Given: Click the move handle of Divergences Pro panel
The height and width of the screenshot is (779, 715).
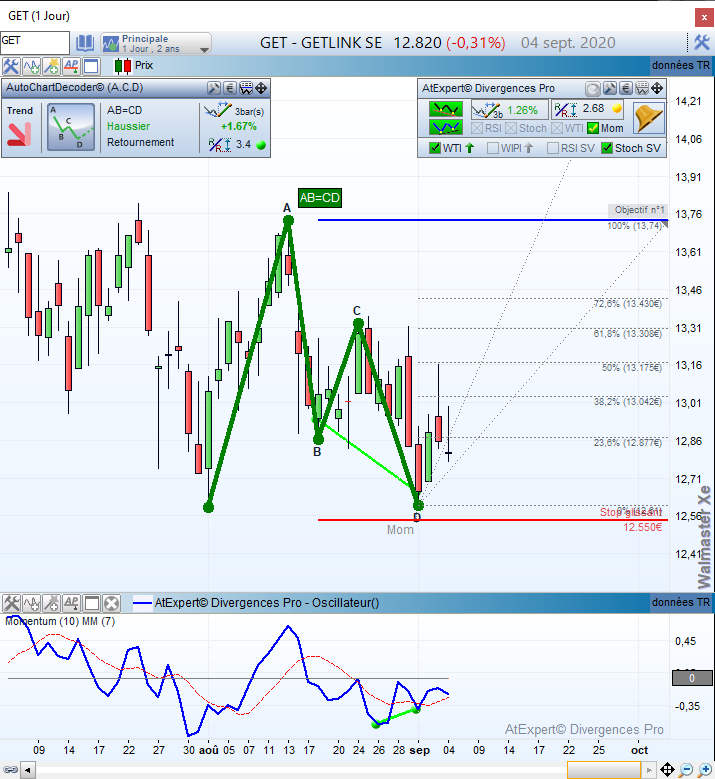Looking at the screenshot, I should (657, 89).
